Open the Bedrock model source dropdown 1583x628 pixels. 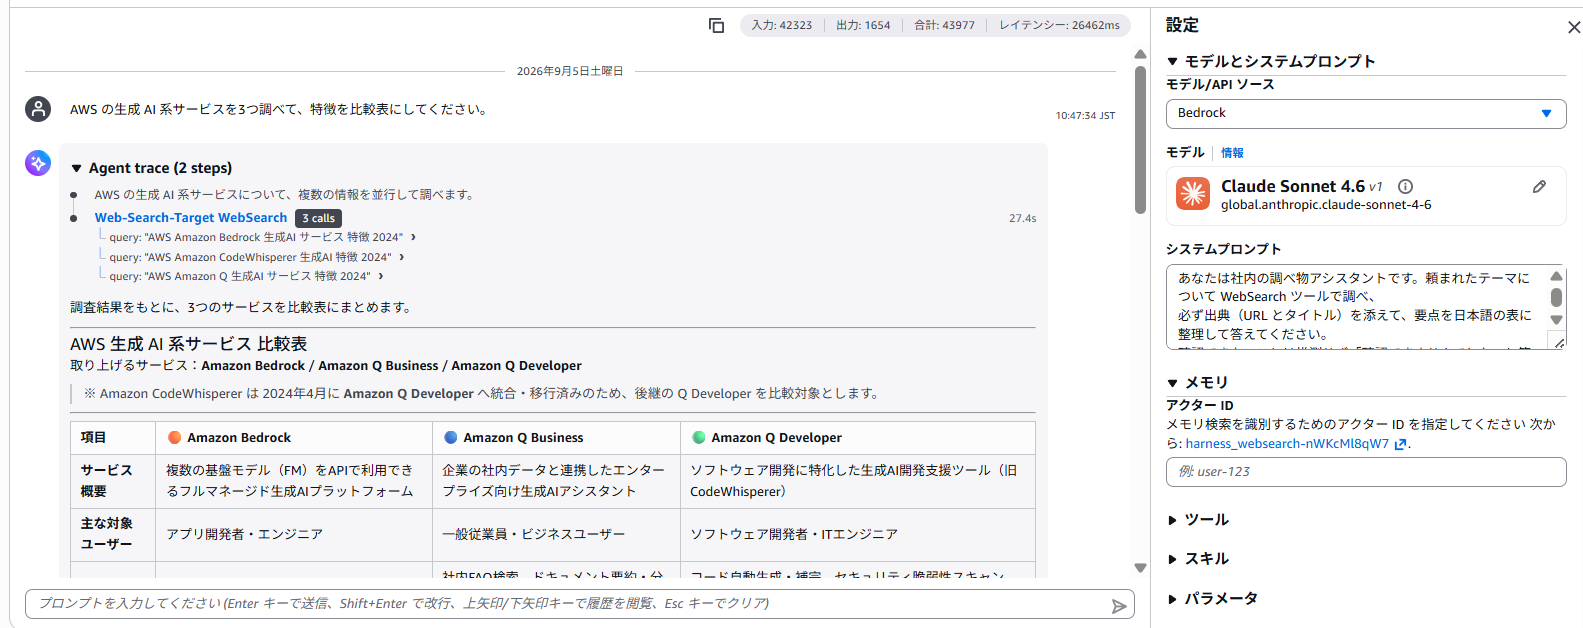pyautogui.click(x=1366, y=114)
